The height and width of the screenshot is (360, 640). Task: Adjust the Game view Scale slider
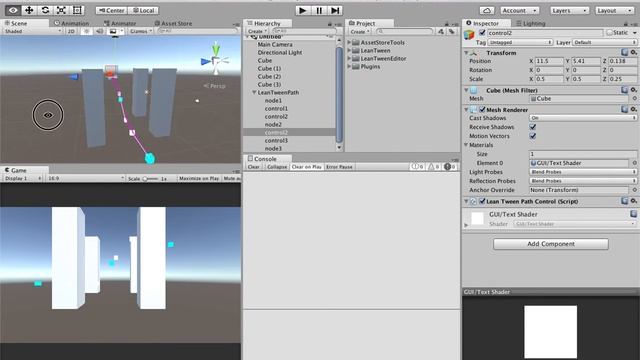tap(149, 178)
